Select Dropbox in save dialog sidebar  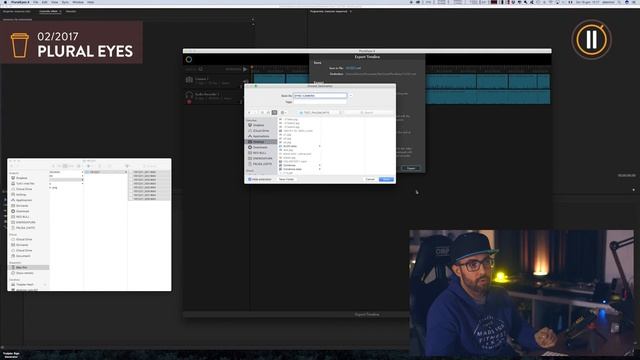click(x=259, y=125)
